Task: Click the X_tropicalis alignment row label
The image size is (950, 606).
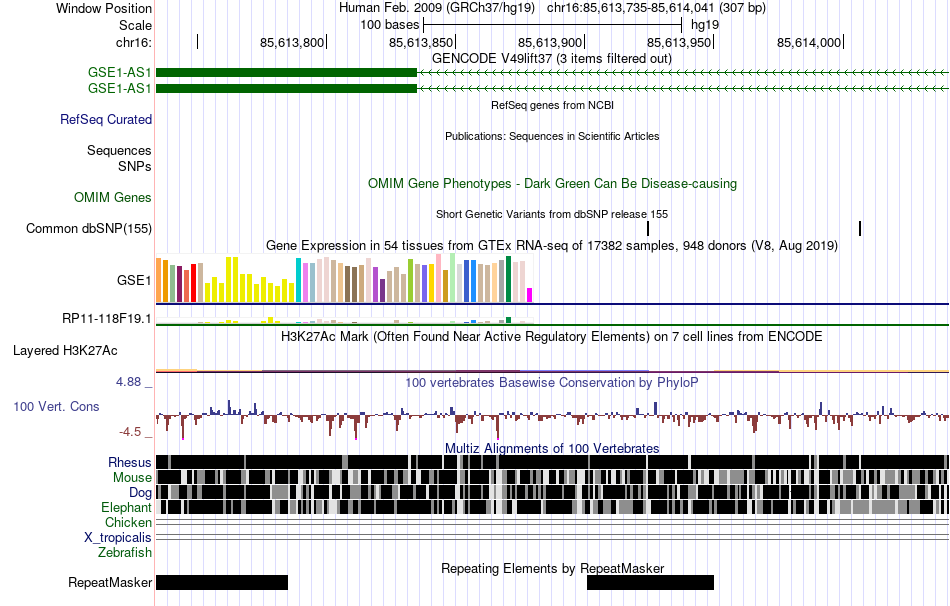Action: (x=118, y=538)
